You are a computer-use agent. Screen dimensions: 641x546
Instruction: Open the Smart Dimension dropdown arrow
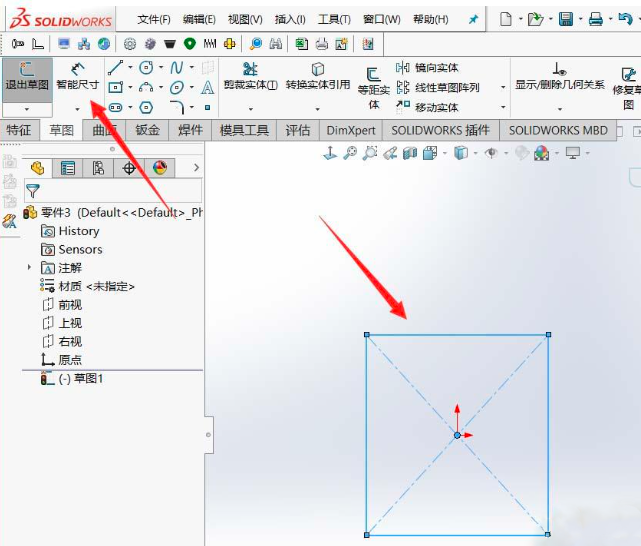(x=78, y=109)
